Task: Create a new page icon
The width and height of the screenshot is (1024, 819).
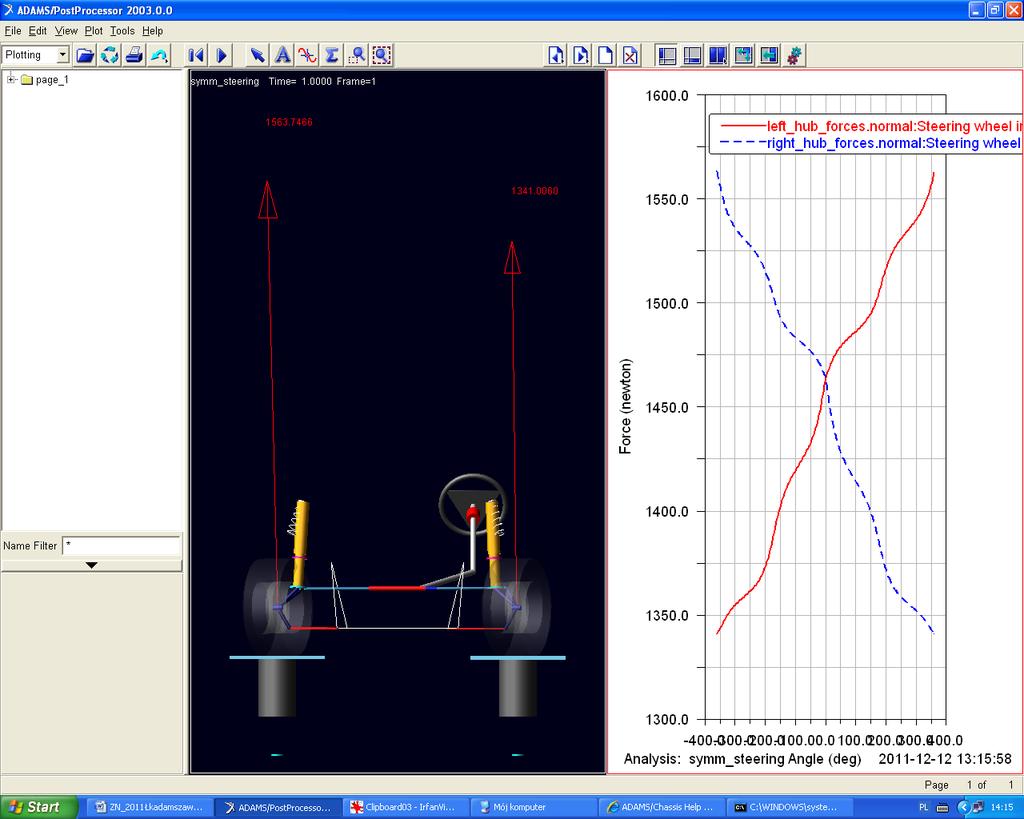Action: (x=605, y=56)
